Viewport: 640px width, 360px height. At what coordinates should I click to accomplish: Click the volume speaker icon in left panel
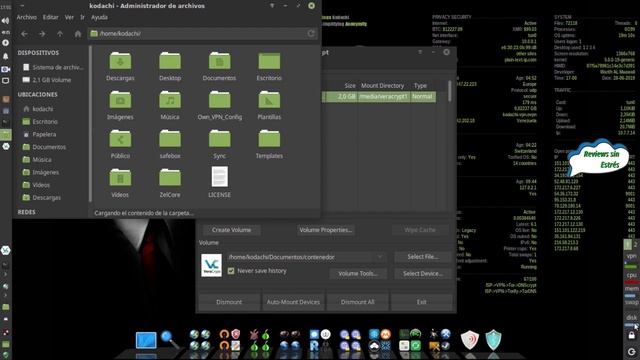pyautogui.click(x=5, y=21)
